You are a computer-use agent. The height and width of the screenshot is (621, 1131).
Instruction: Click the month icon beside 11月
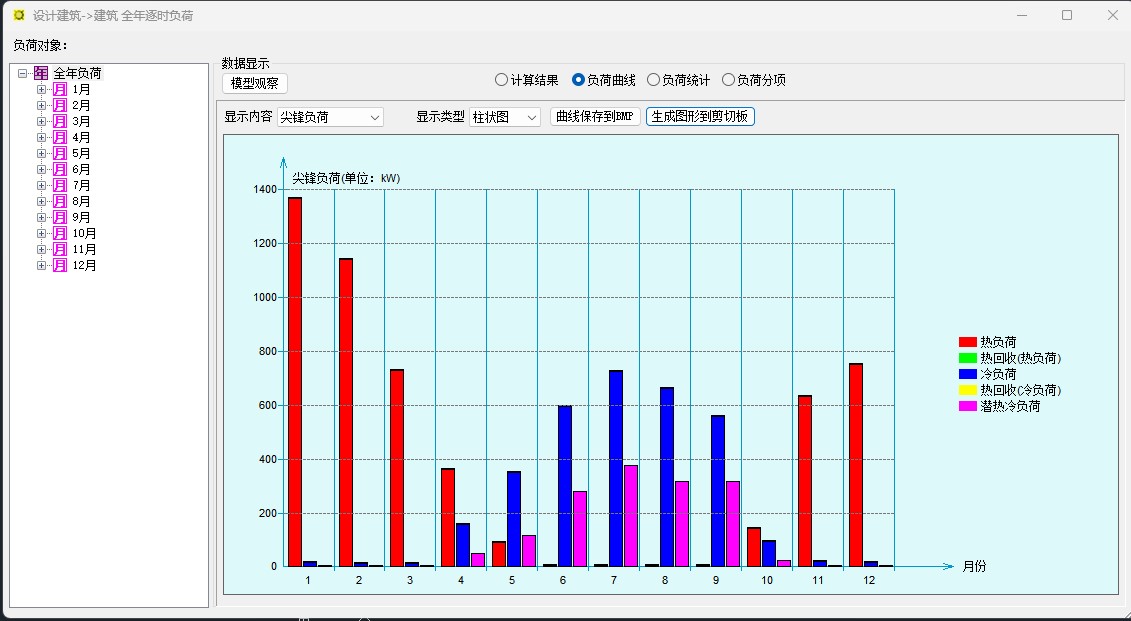[x=60, y=250]
